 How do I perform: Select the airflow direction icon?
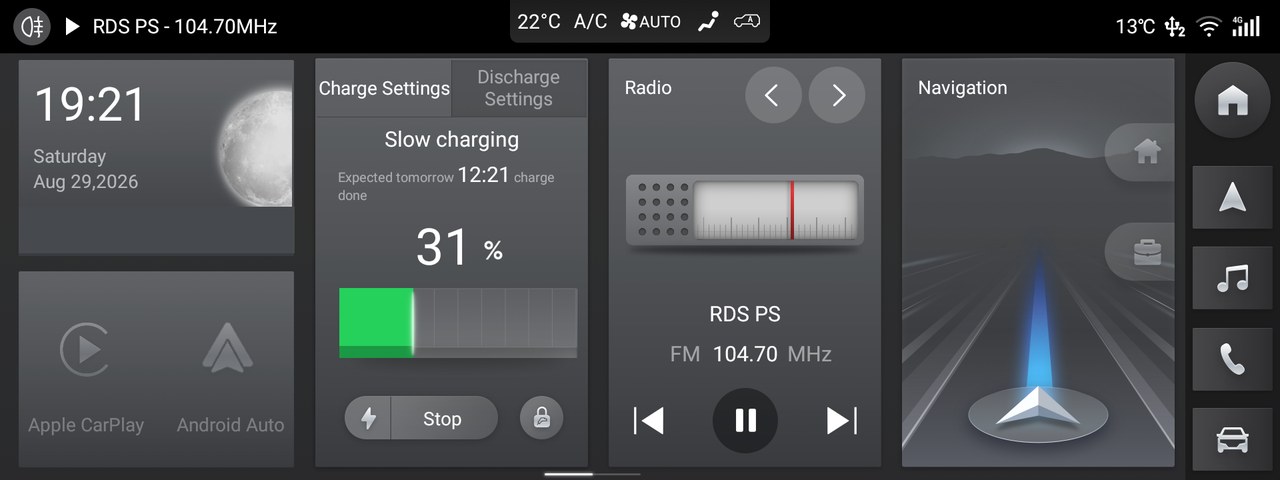pos(708,21)
